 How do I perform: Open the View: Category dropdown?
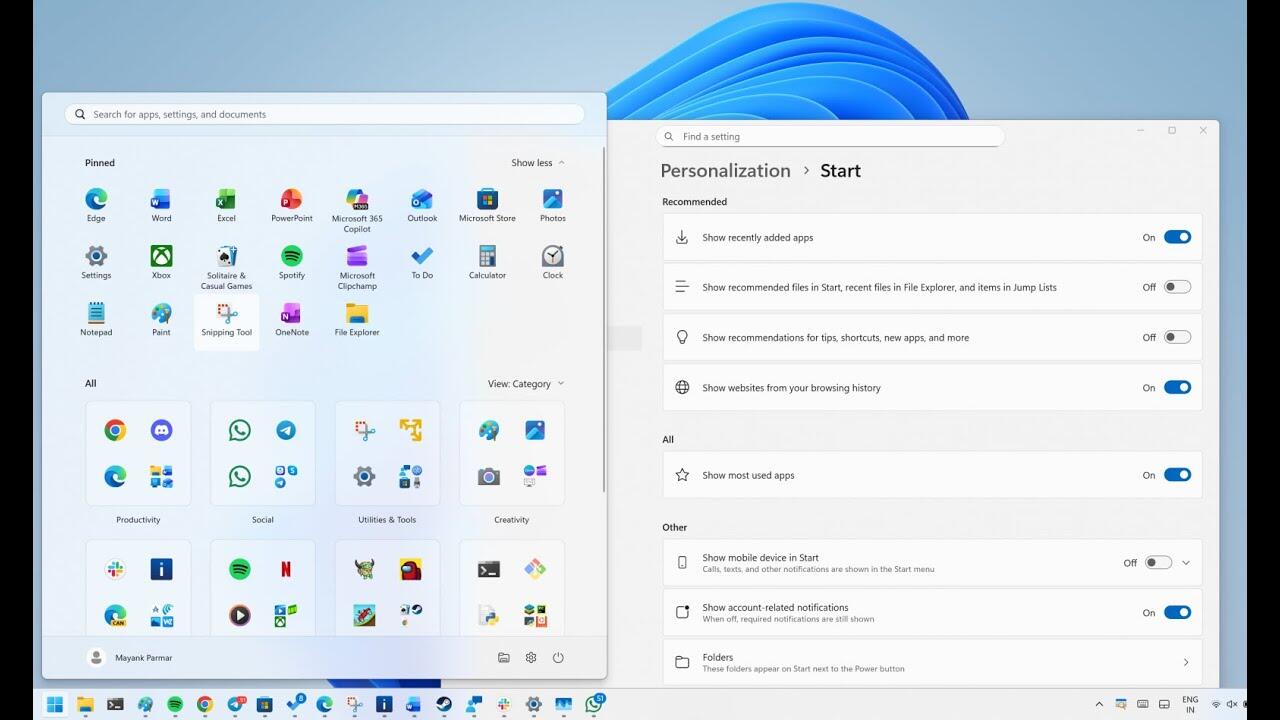pyautogui.click(x=525, y=383)
